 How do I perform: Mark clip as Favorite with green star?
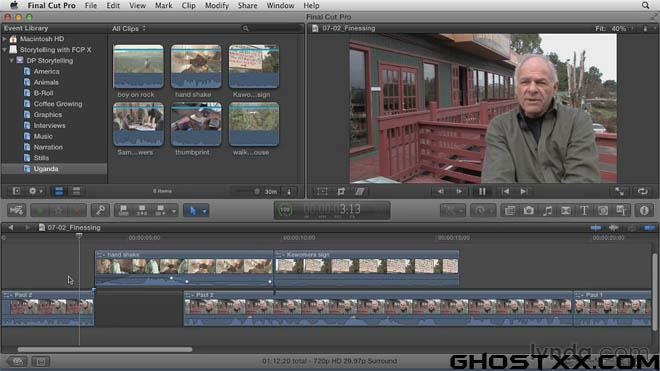(x=40, y=210)
